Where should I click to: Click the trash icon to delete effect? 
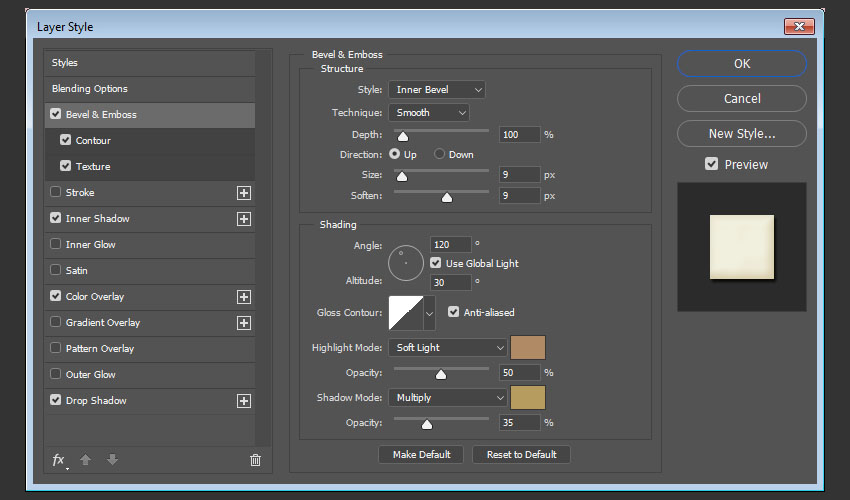(255, 460)
